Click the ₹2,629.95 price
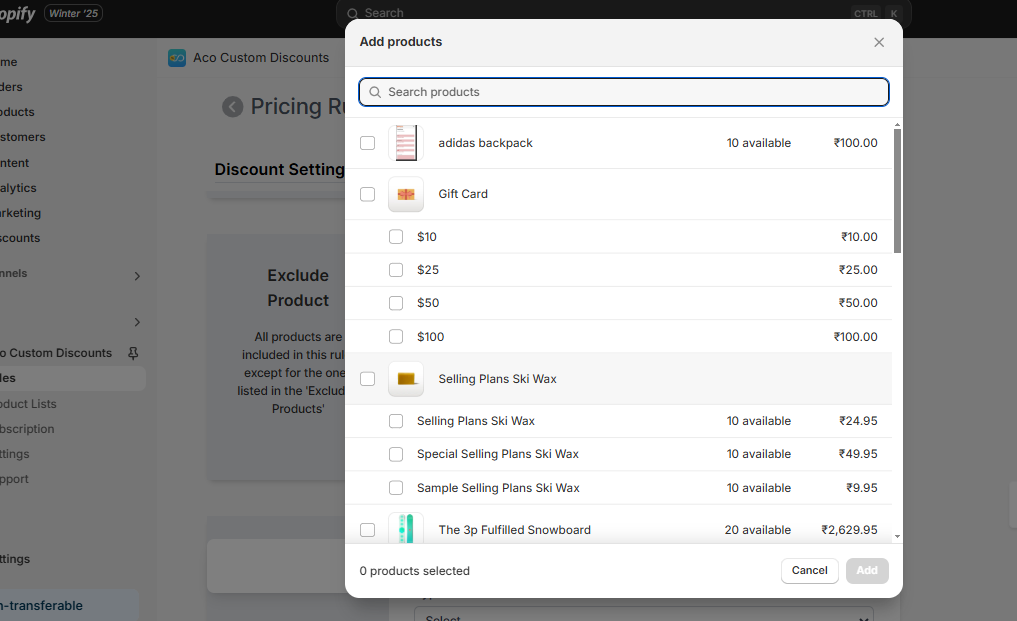This screenshot has width=1017, height=621. [x=850, y=530]
